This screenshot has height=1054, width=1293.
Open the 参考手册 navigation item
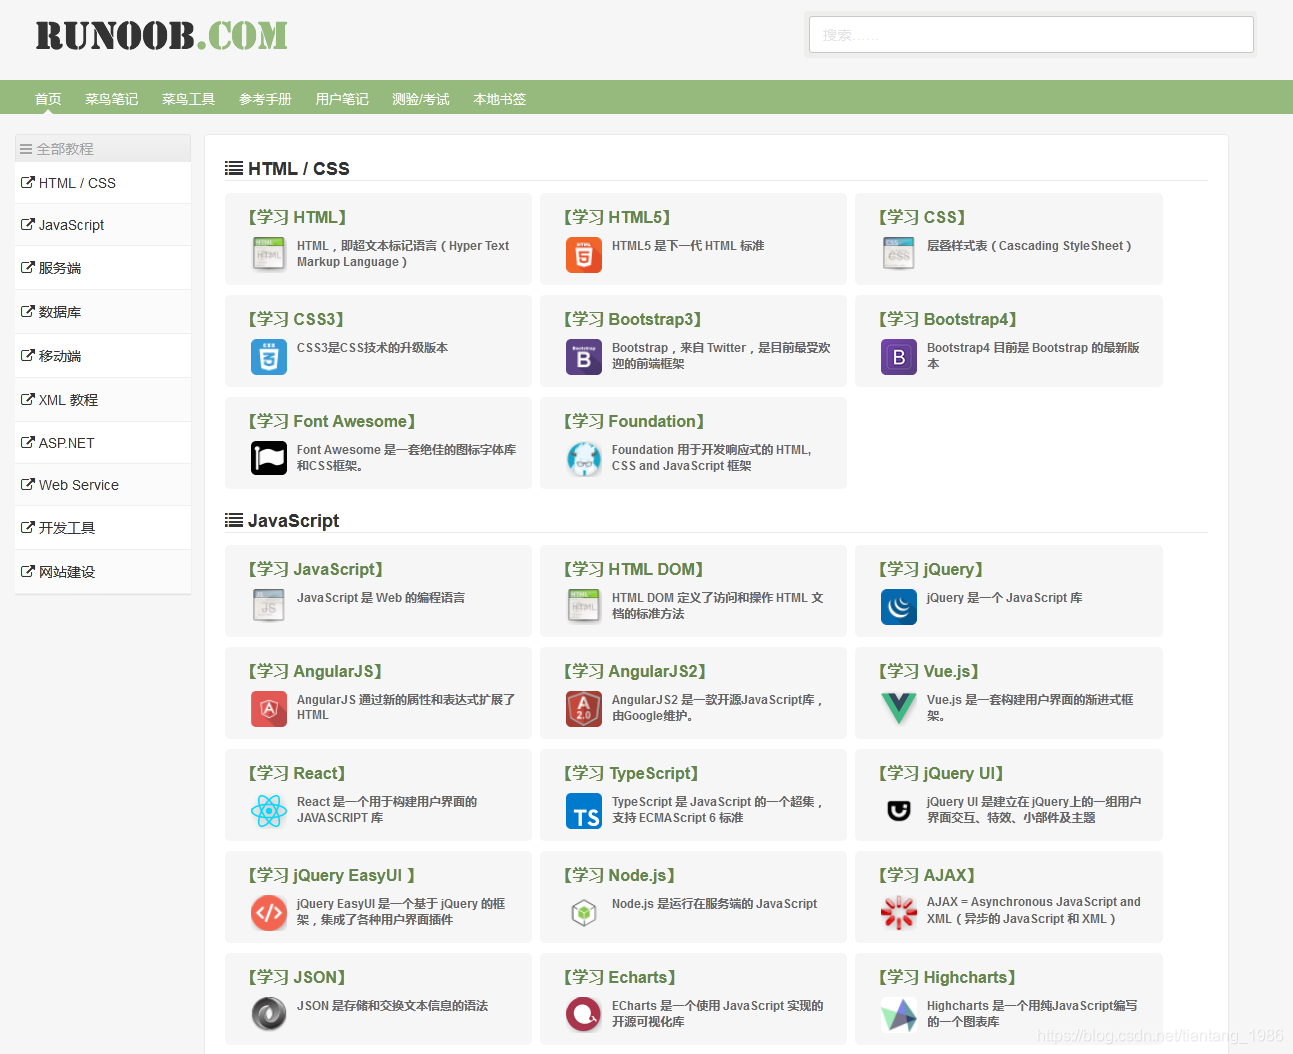[x=266, y=99]
